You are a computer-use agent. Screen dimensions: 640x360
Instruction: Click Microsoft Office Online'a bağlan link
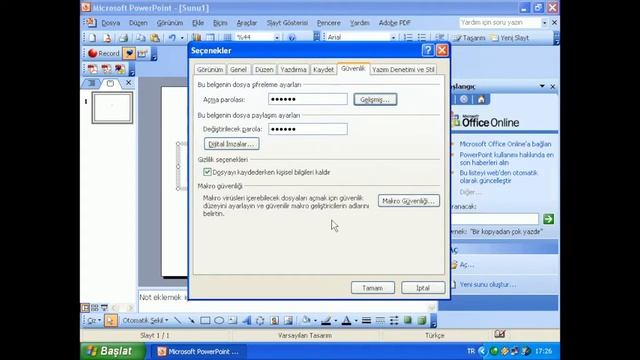505,144
